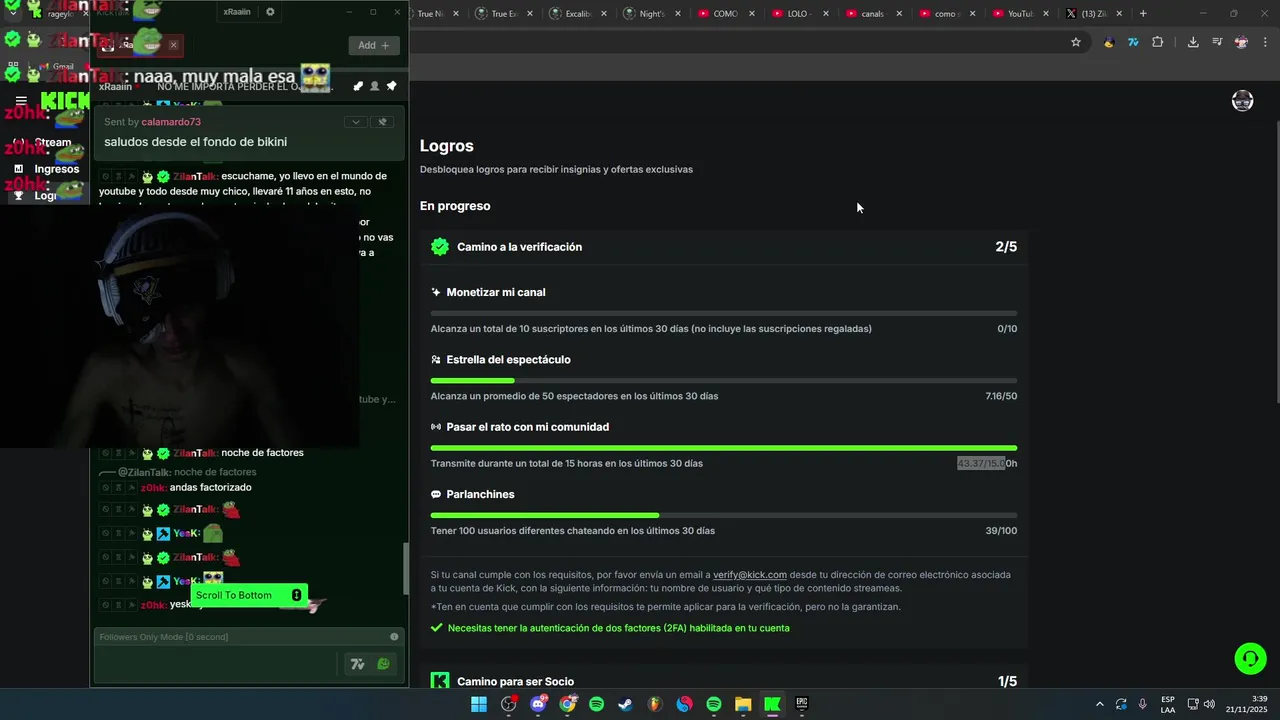Bookmark this page with the star icon
This screenshot has width=1280, height=720.
[1076, 42]
